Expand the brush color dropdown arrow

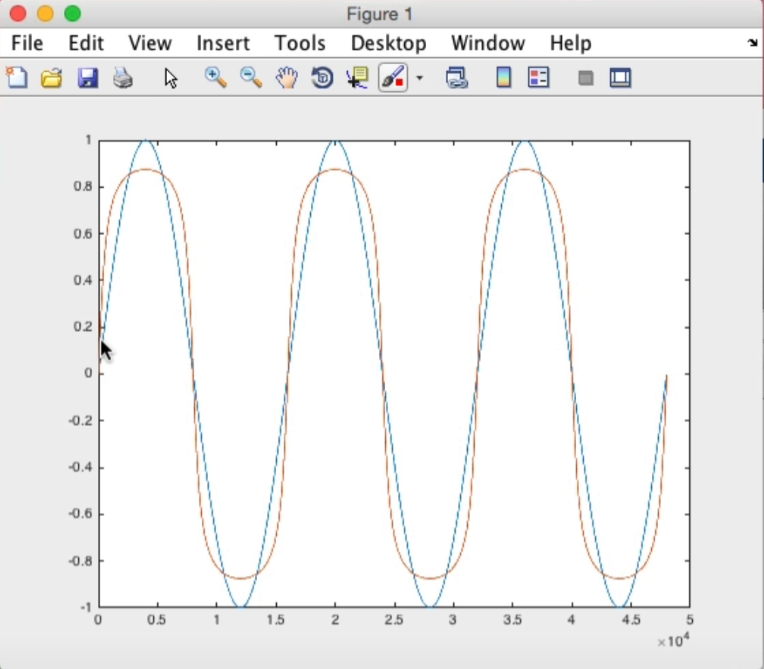(420, 78)
